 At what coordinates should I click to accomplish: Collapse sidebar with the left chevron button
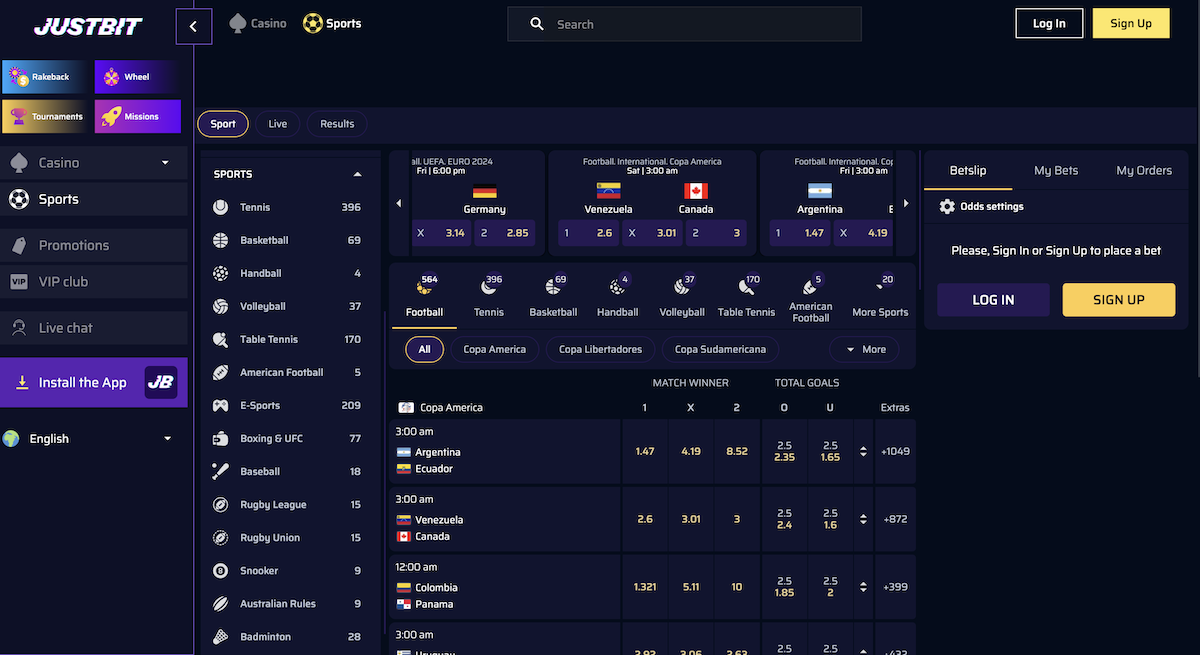tap(193, 27)
